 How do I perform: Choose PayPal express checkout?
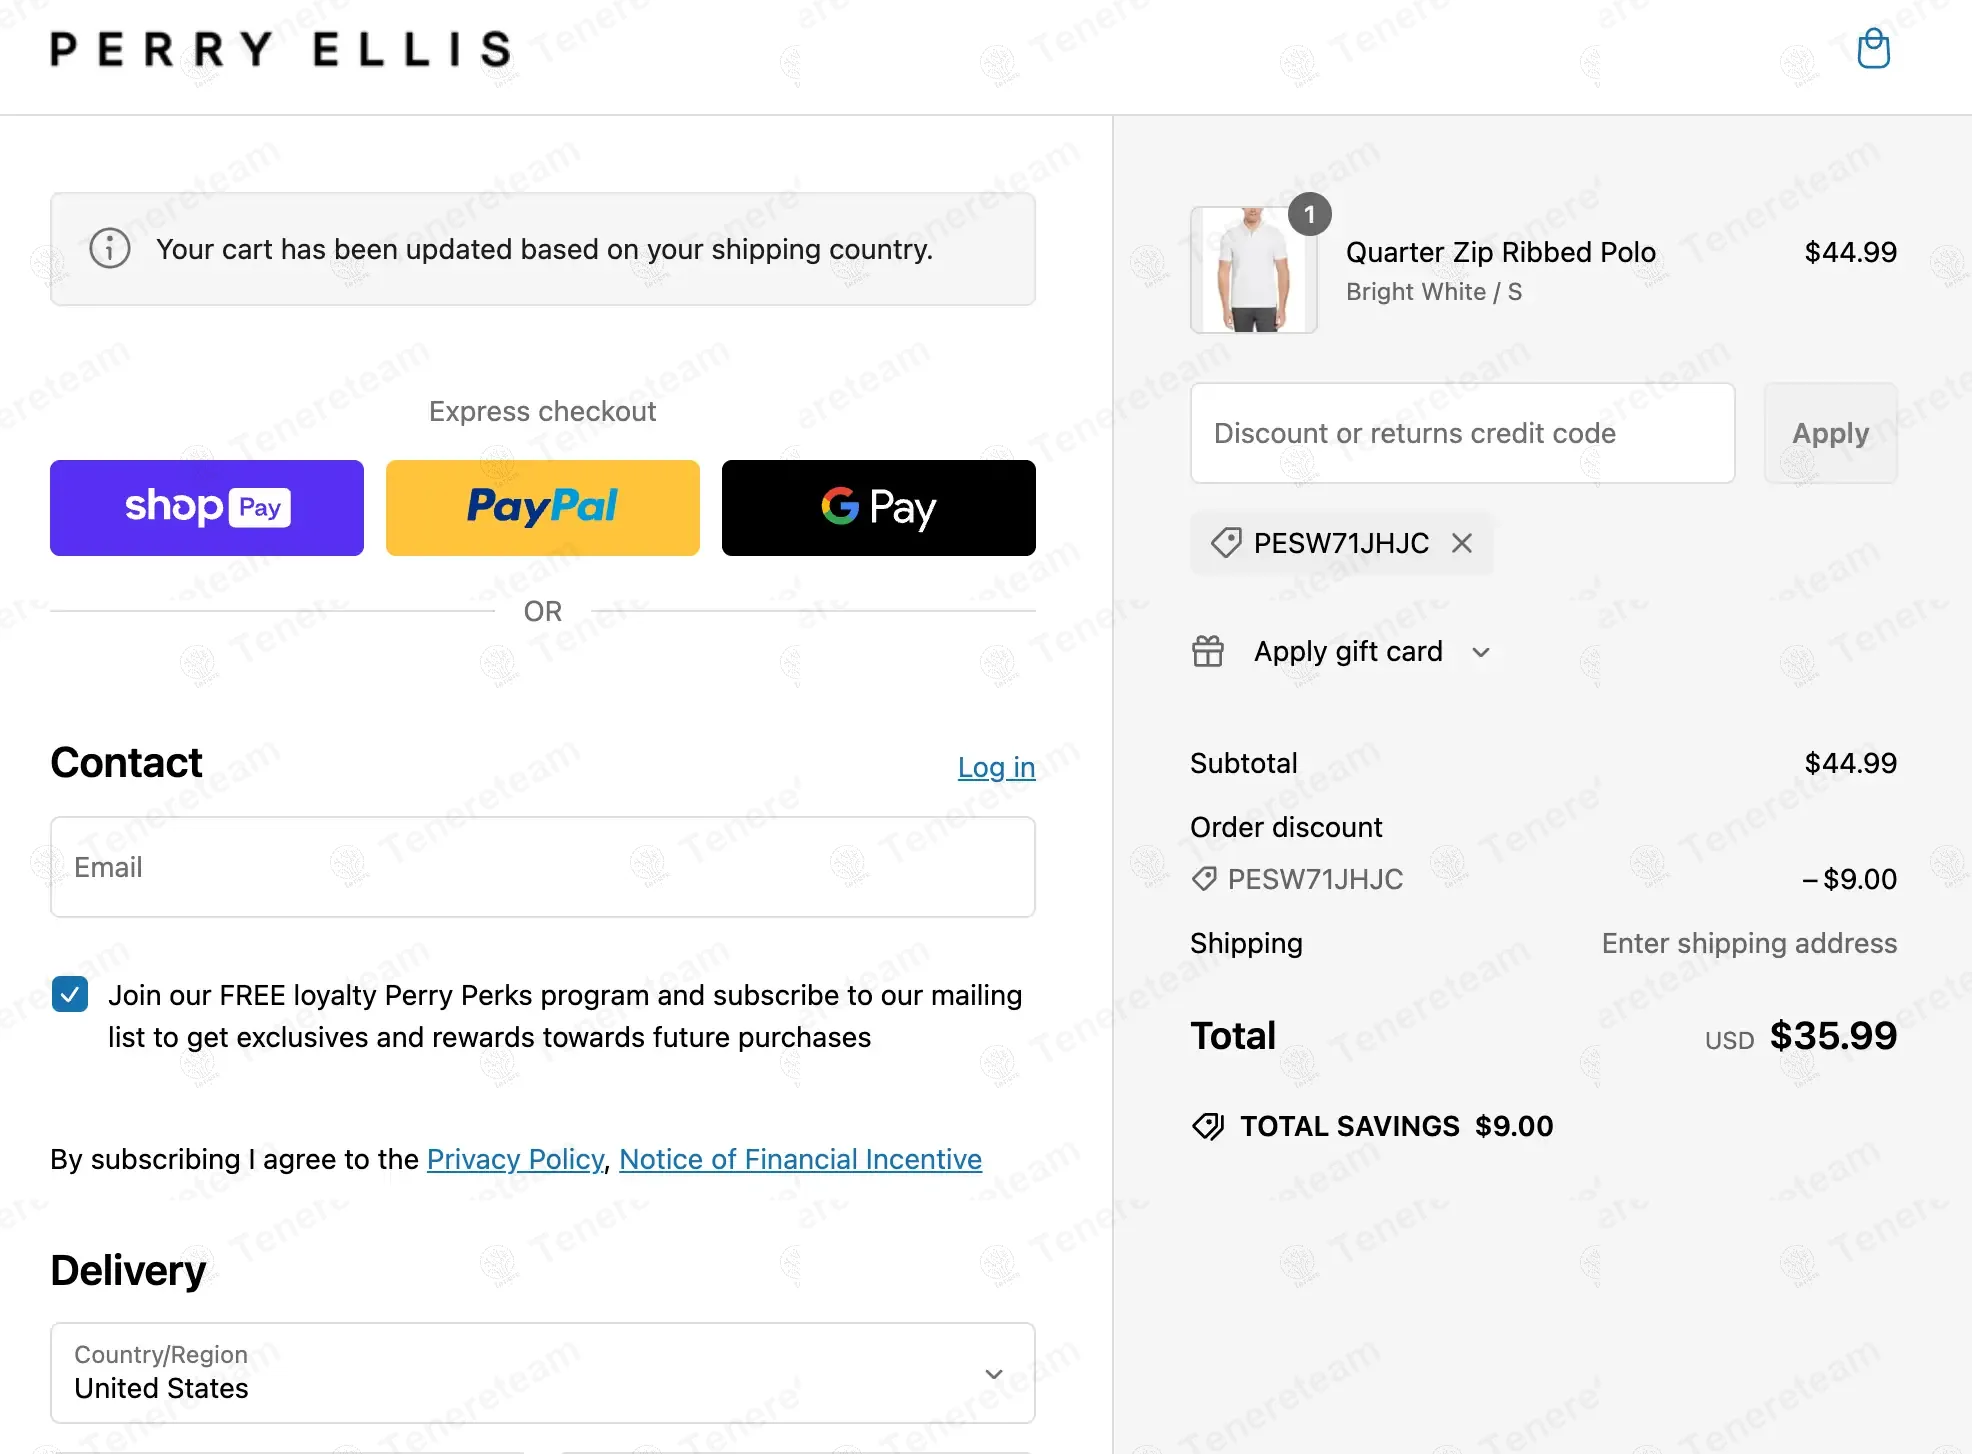pyautogui.click(x=543, y=508)
